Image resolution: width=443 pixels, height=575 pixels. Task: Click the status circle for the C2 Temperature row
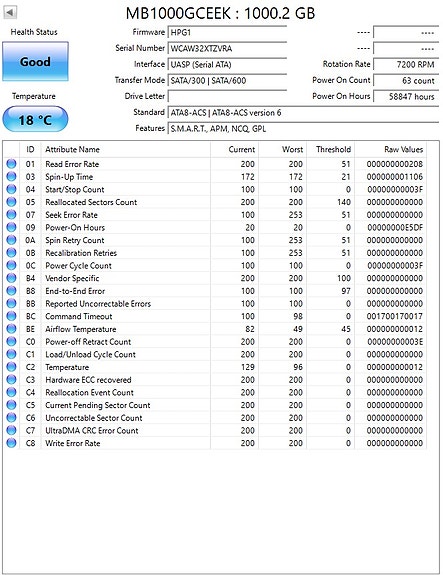11,367
